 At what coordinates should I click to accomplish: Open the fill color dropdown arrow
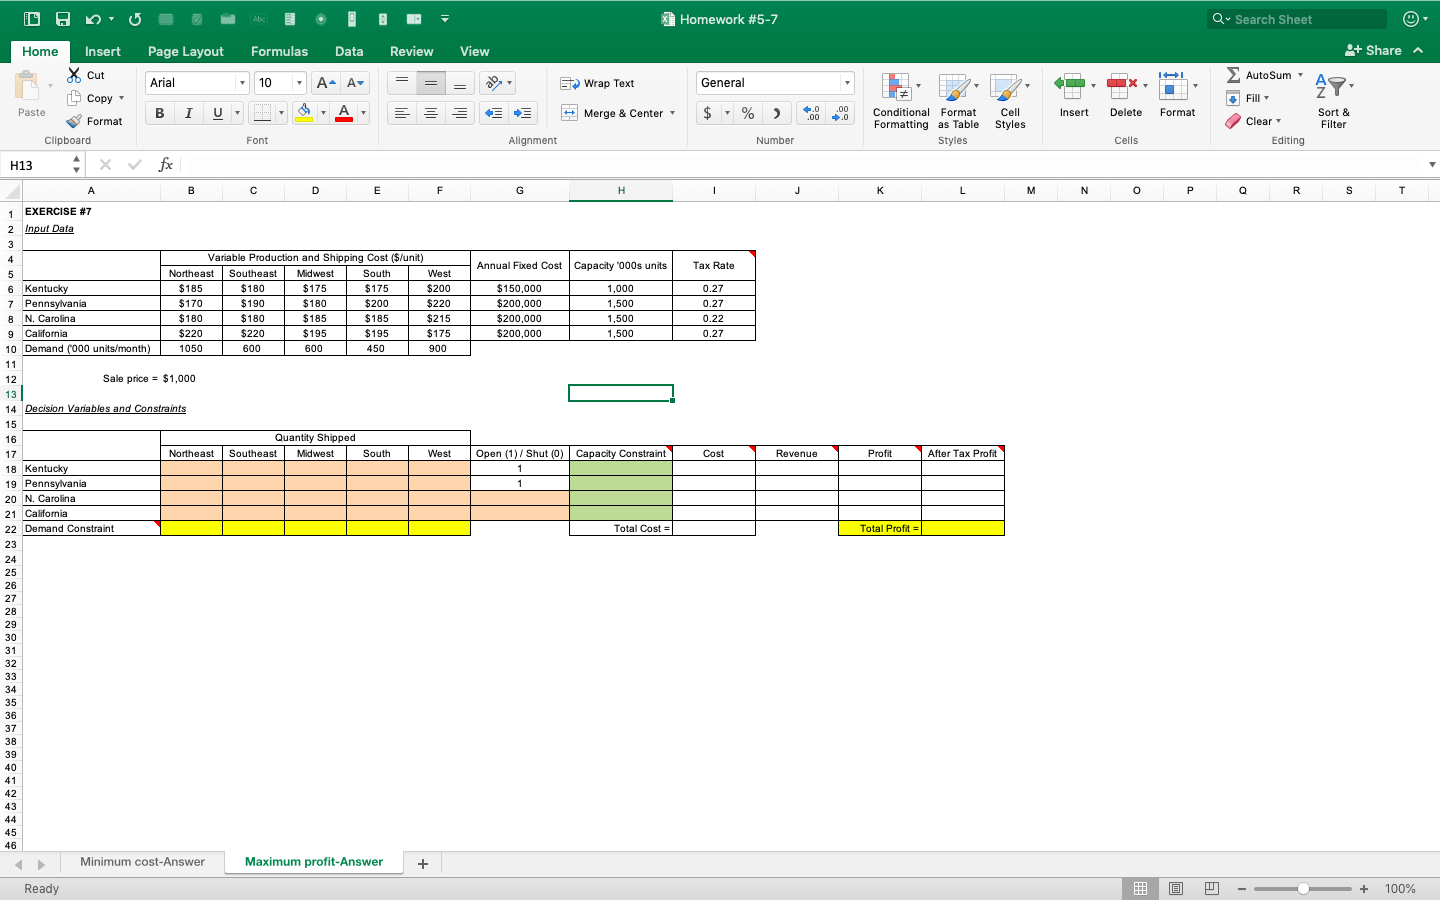323,113
